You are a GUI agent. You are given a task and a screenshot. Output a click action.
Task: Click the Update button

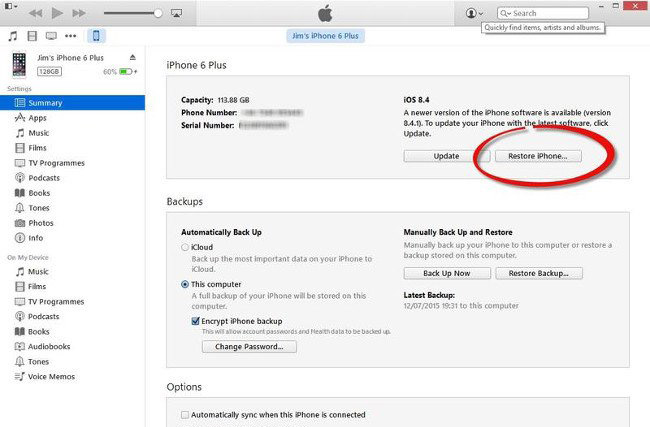point(446,156)
